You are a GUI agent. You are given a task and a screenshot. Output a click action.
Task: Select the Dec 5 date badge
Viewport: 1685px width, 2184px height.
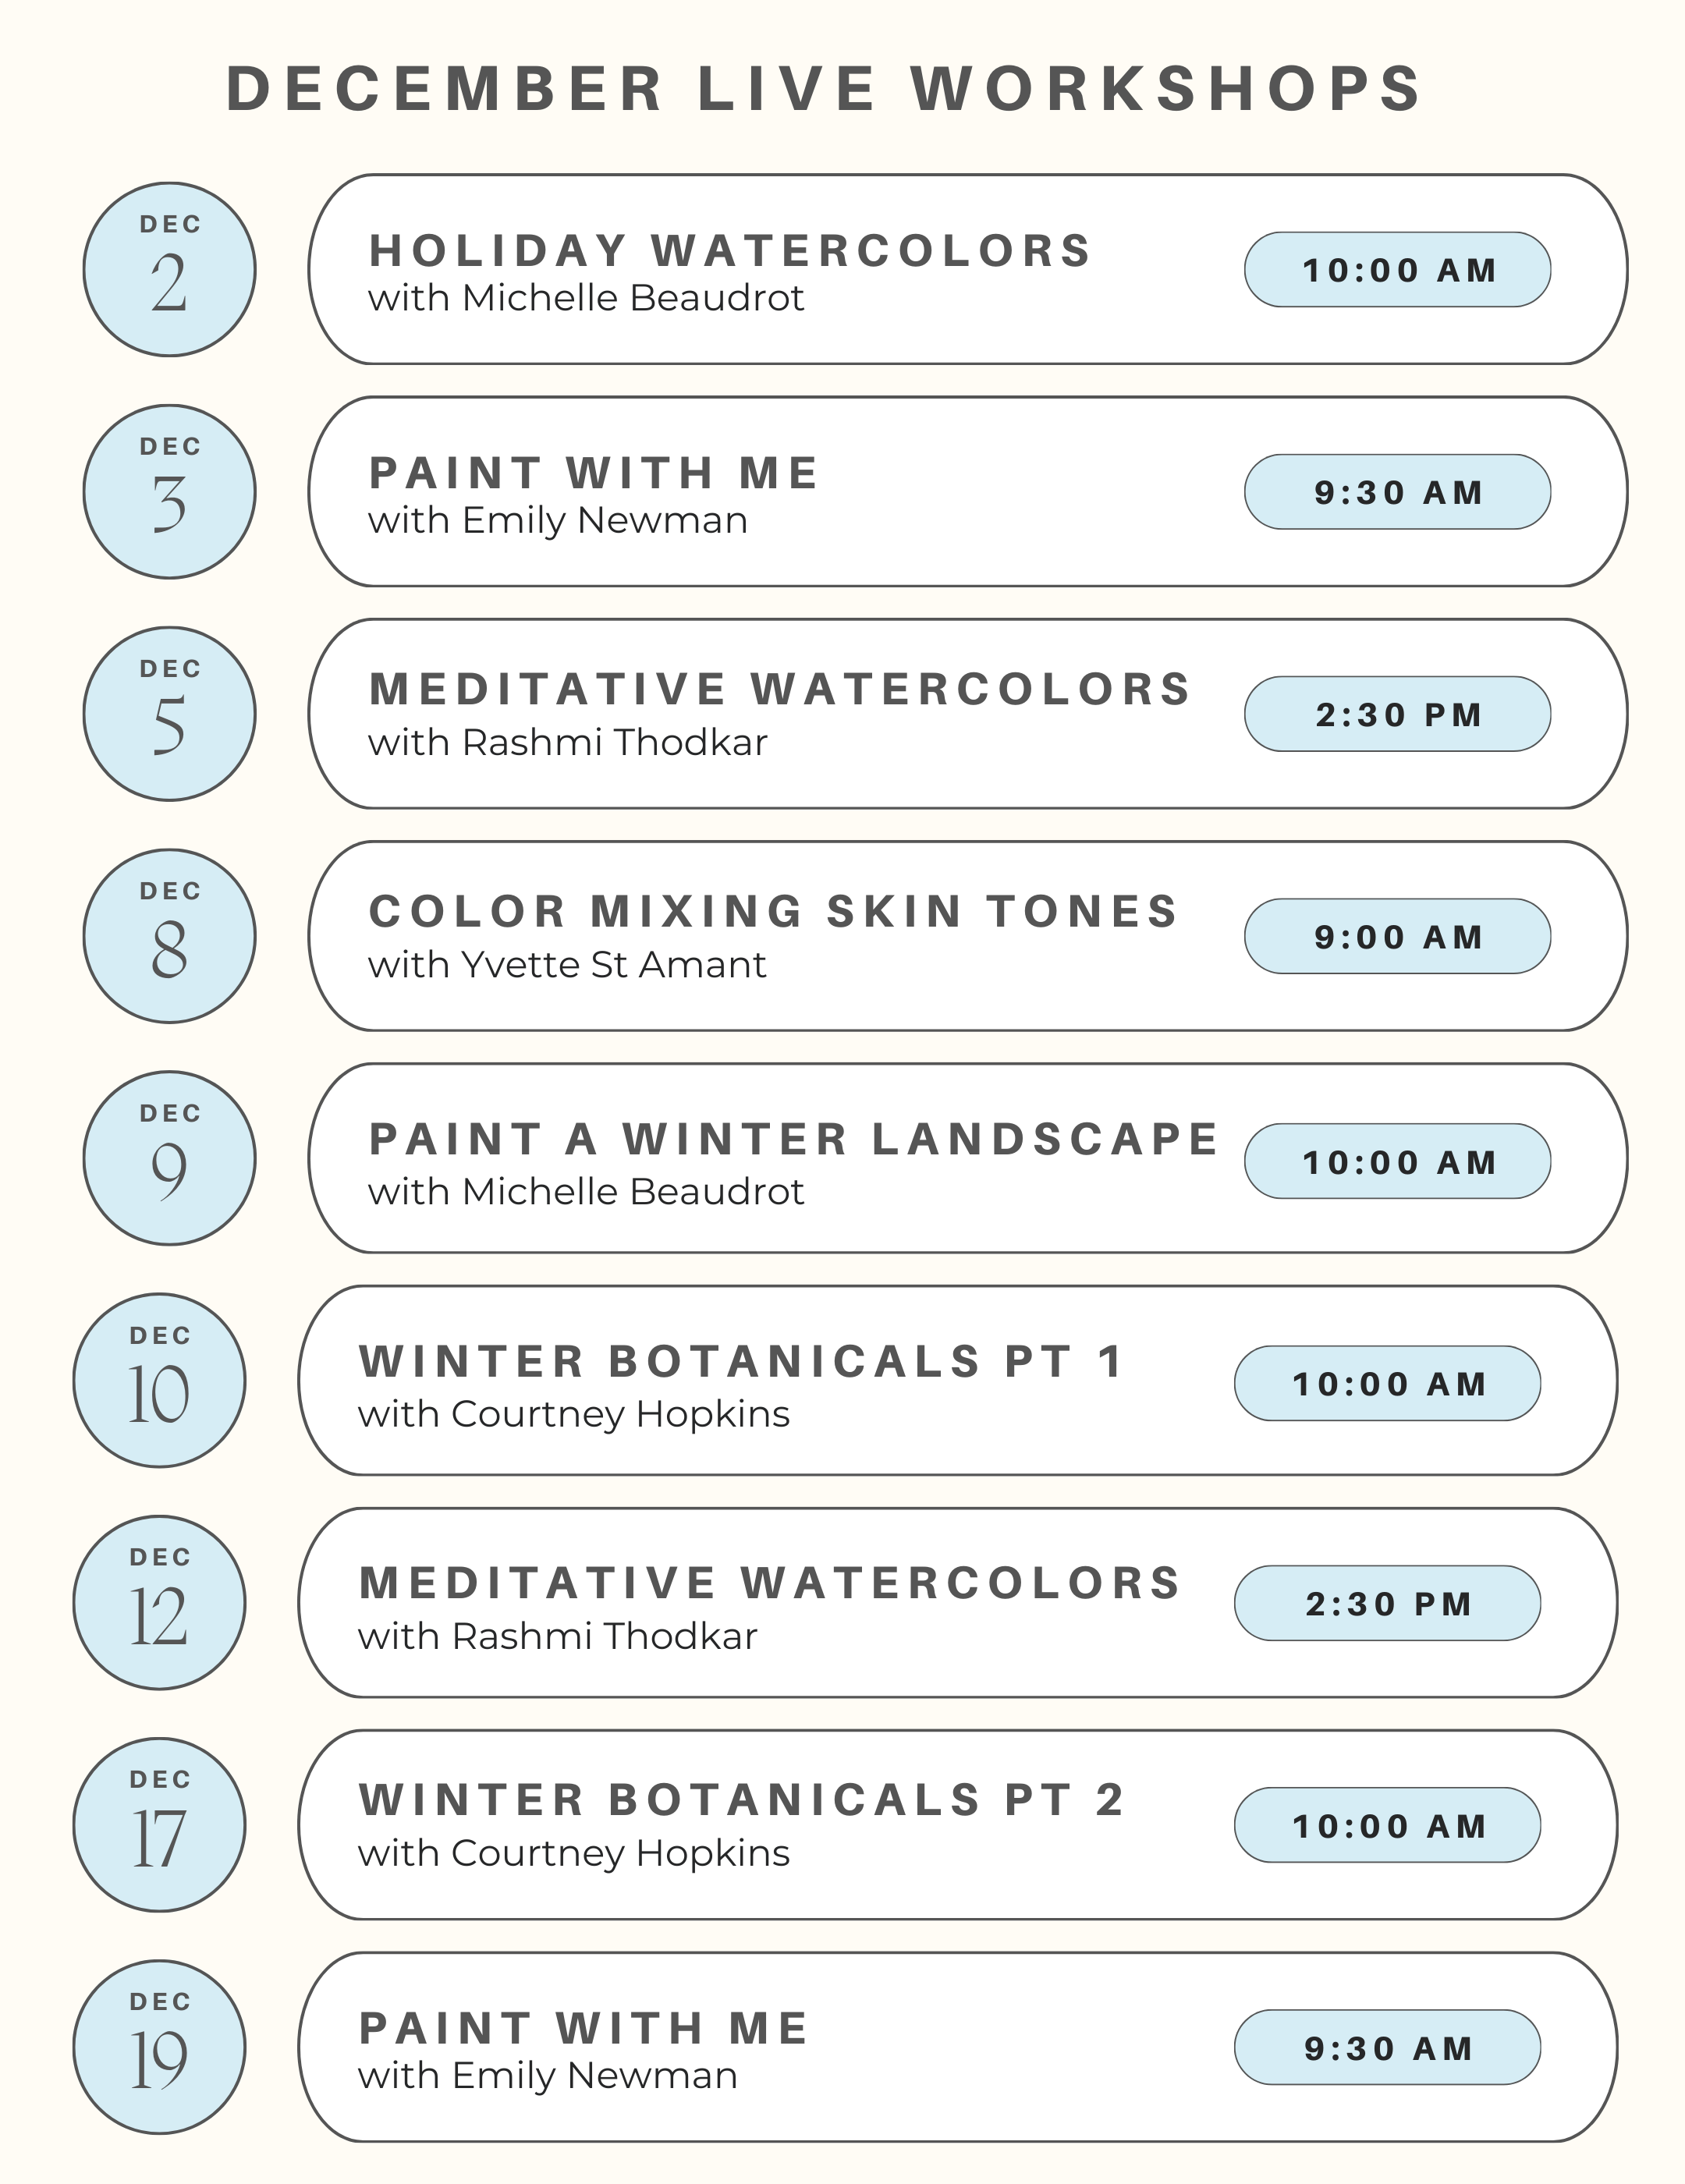point(169,714)
